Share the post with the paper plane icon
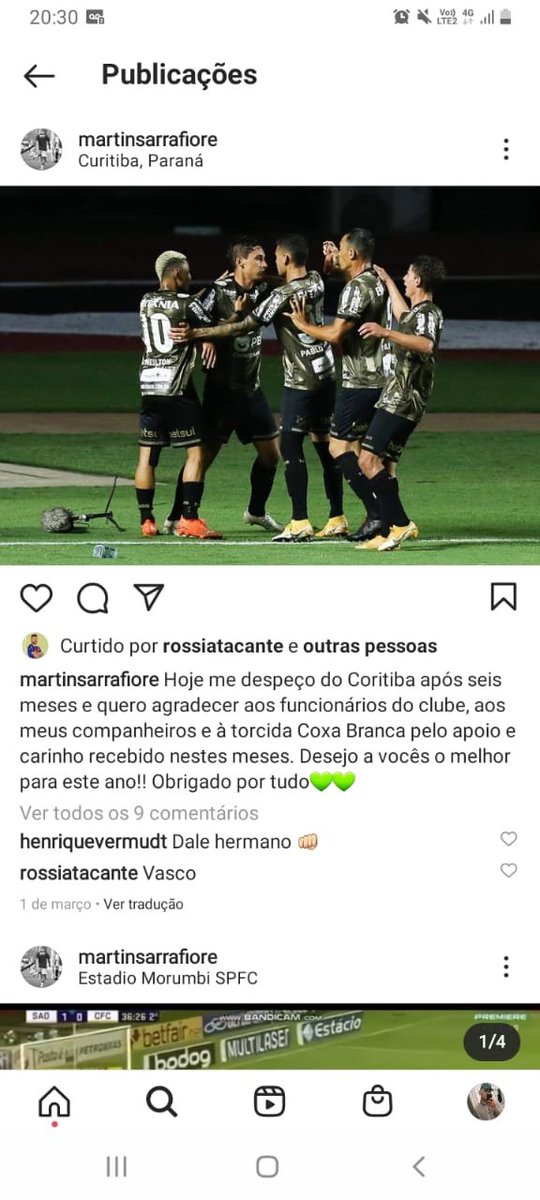This screenshot has height=1200, width=540. (x=149, y=597)
